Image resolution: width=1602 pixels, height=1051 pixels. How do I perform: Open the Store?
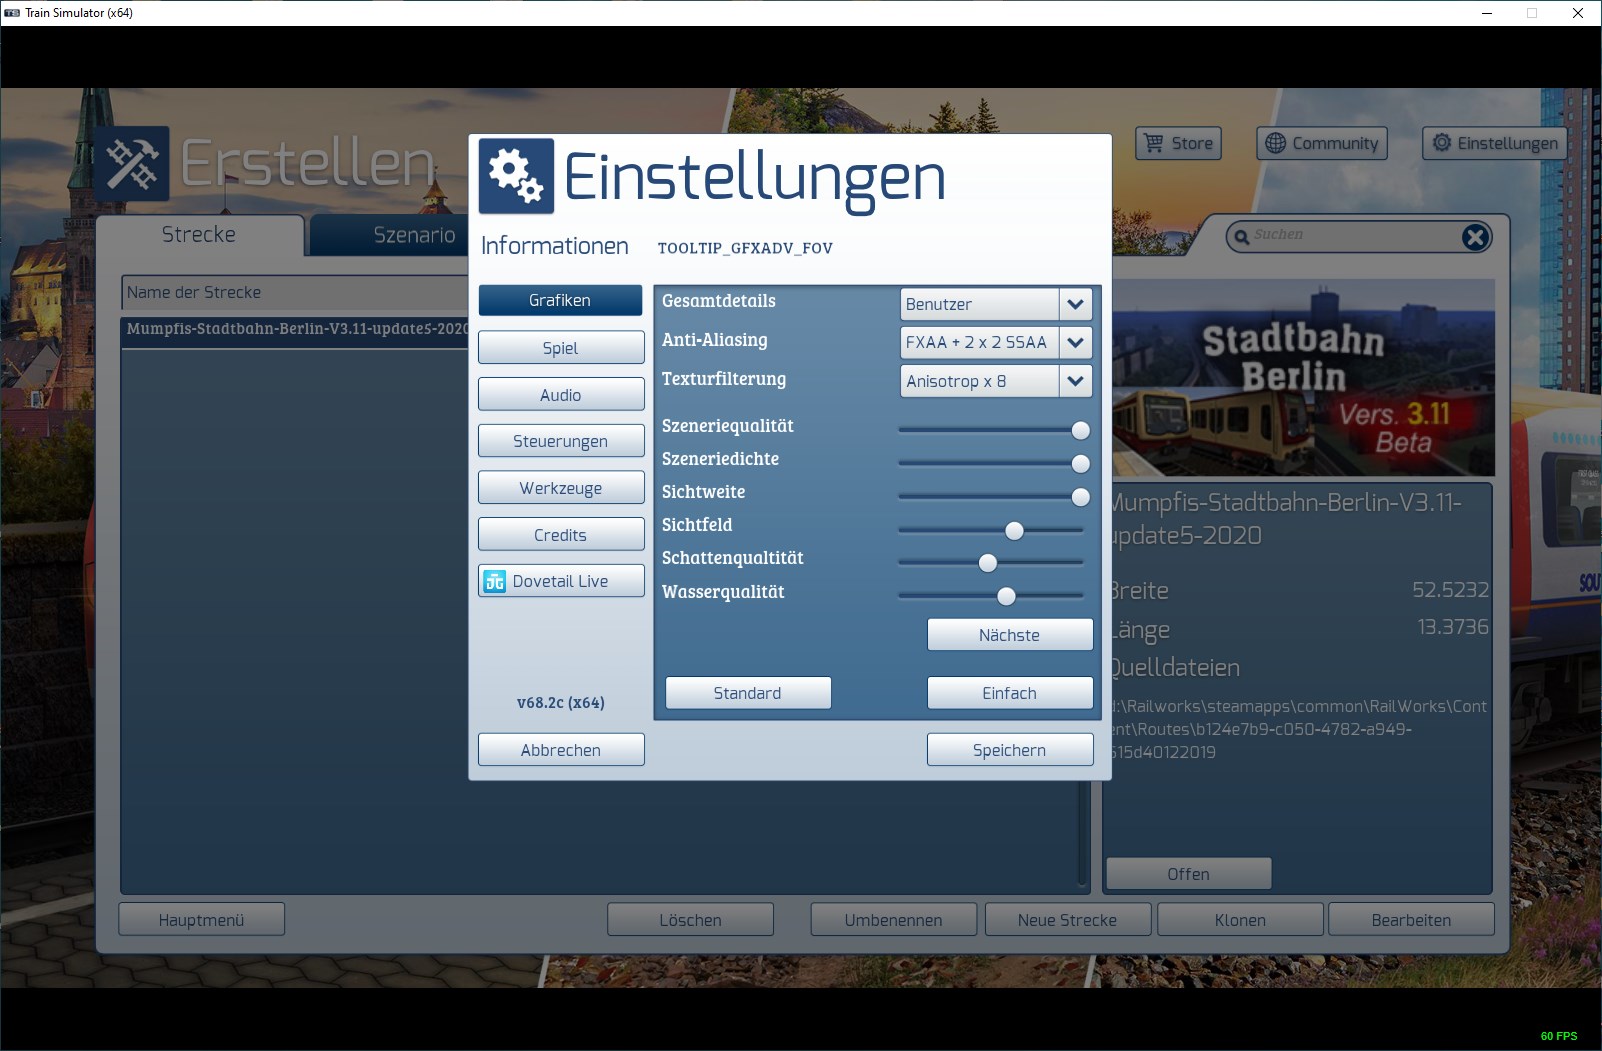click(x=1179, y=143)
